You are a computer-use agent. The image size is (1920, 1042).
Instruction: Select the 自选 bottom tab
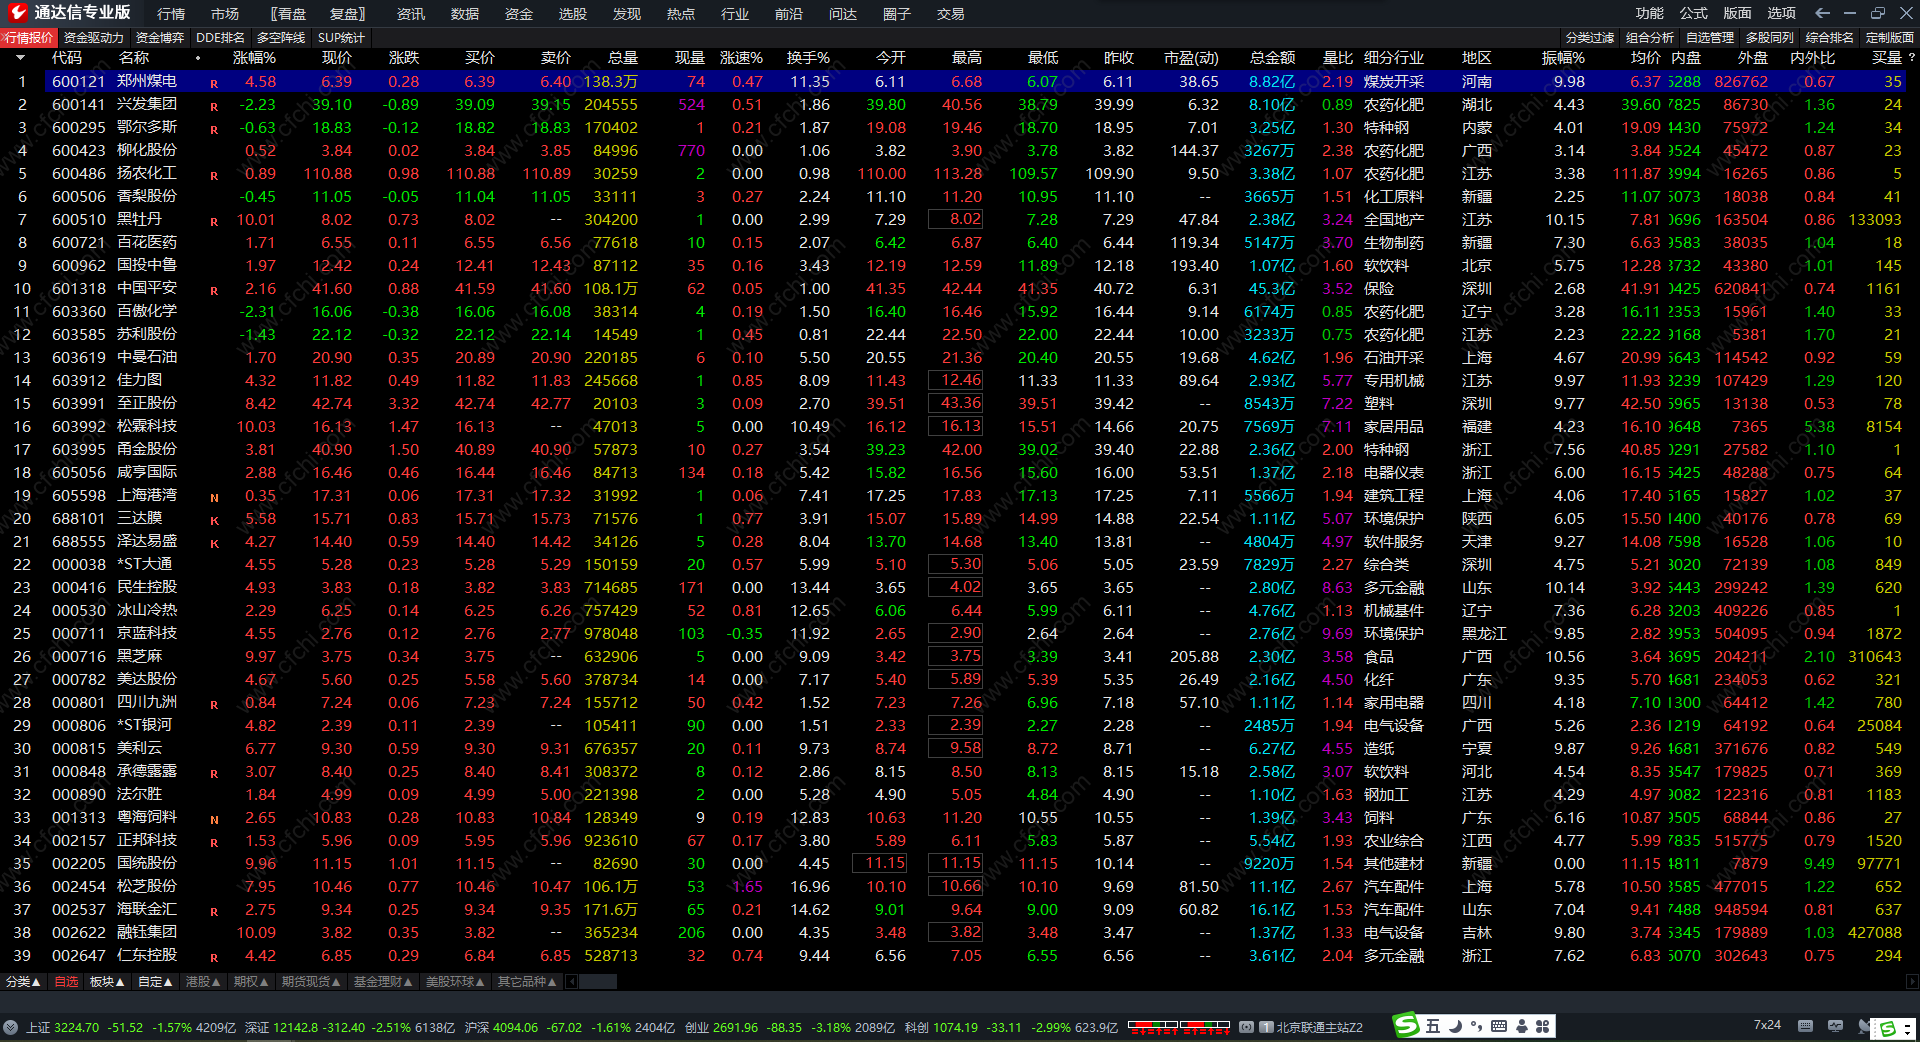click(66, 982)
